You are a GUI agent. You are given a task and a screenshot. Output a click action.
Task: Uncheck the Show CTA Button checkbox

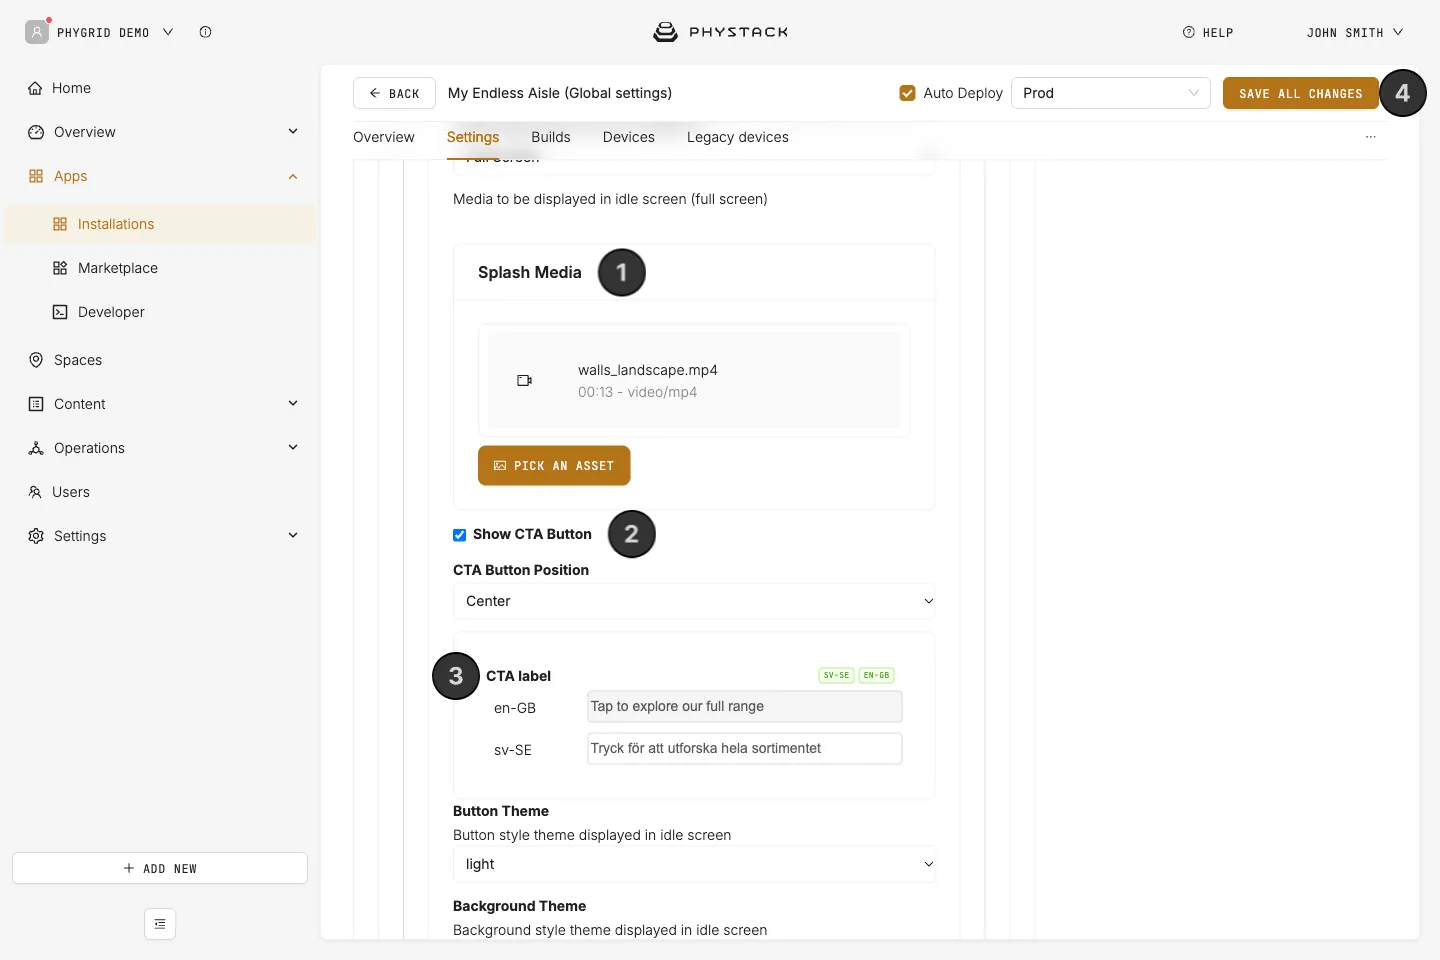(x=460, y=535)
